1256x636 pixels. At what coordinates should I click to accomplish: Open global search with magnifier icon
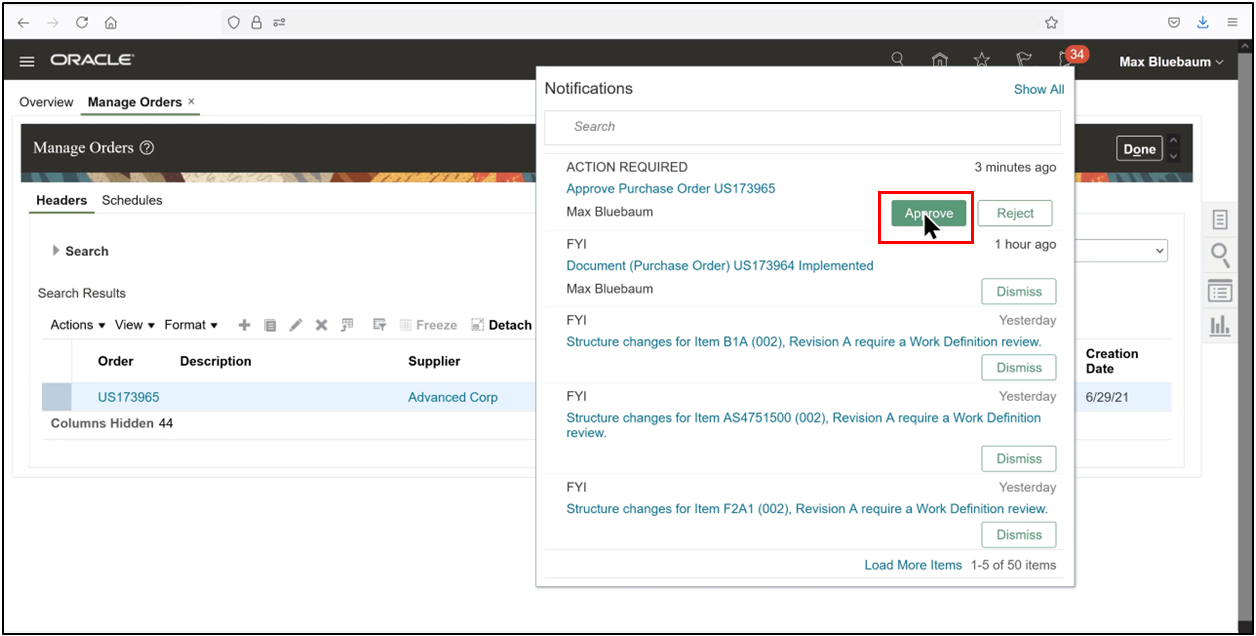[x=897, y=59]
